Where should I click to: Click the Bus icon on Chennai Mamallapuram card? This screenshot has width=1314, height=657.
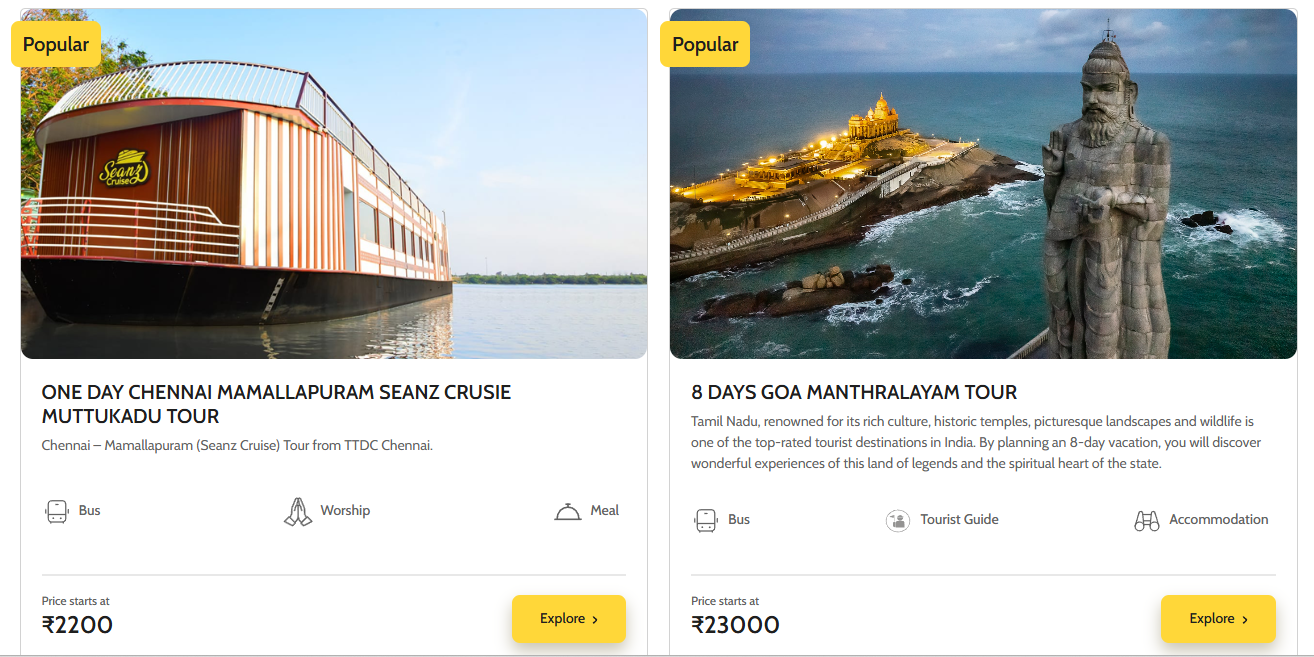click(57, 512)
